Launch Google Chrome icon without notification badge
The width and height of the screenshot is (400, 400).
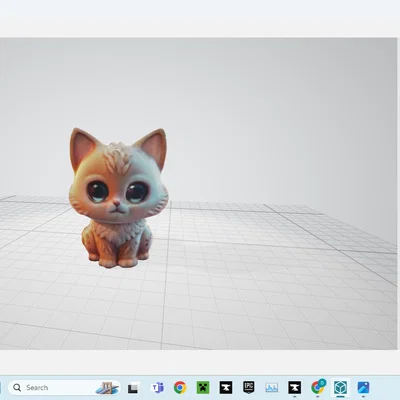coord(180,388)
